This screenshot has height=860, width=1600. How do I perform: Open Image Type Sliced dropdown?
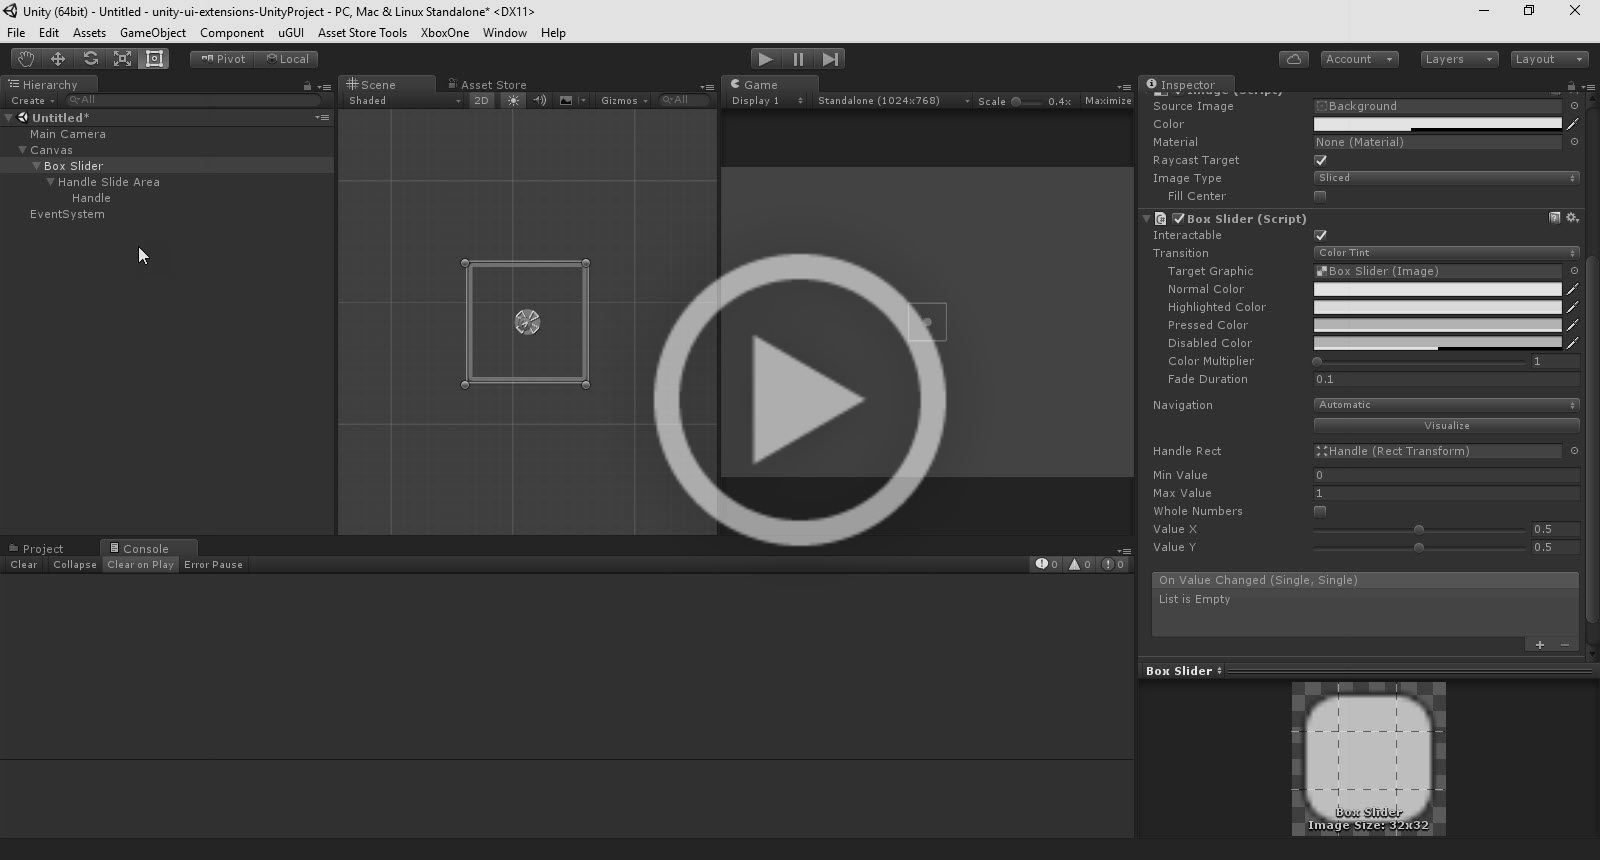(1446, 178)
